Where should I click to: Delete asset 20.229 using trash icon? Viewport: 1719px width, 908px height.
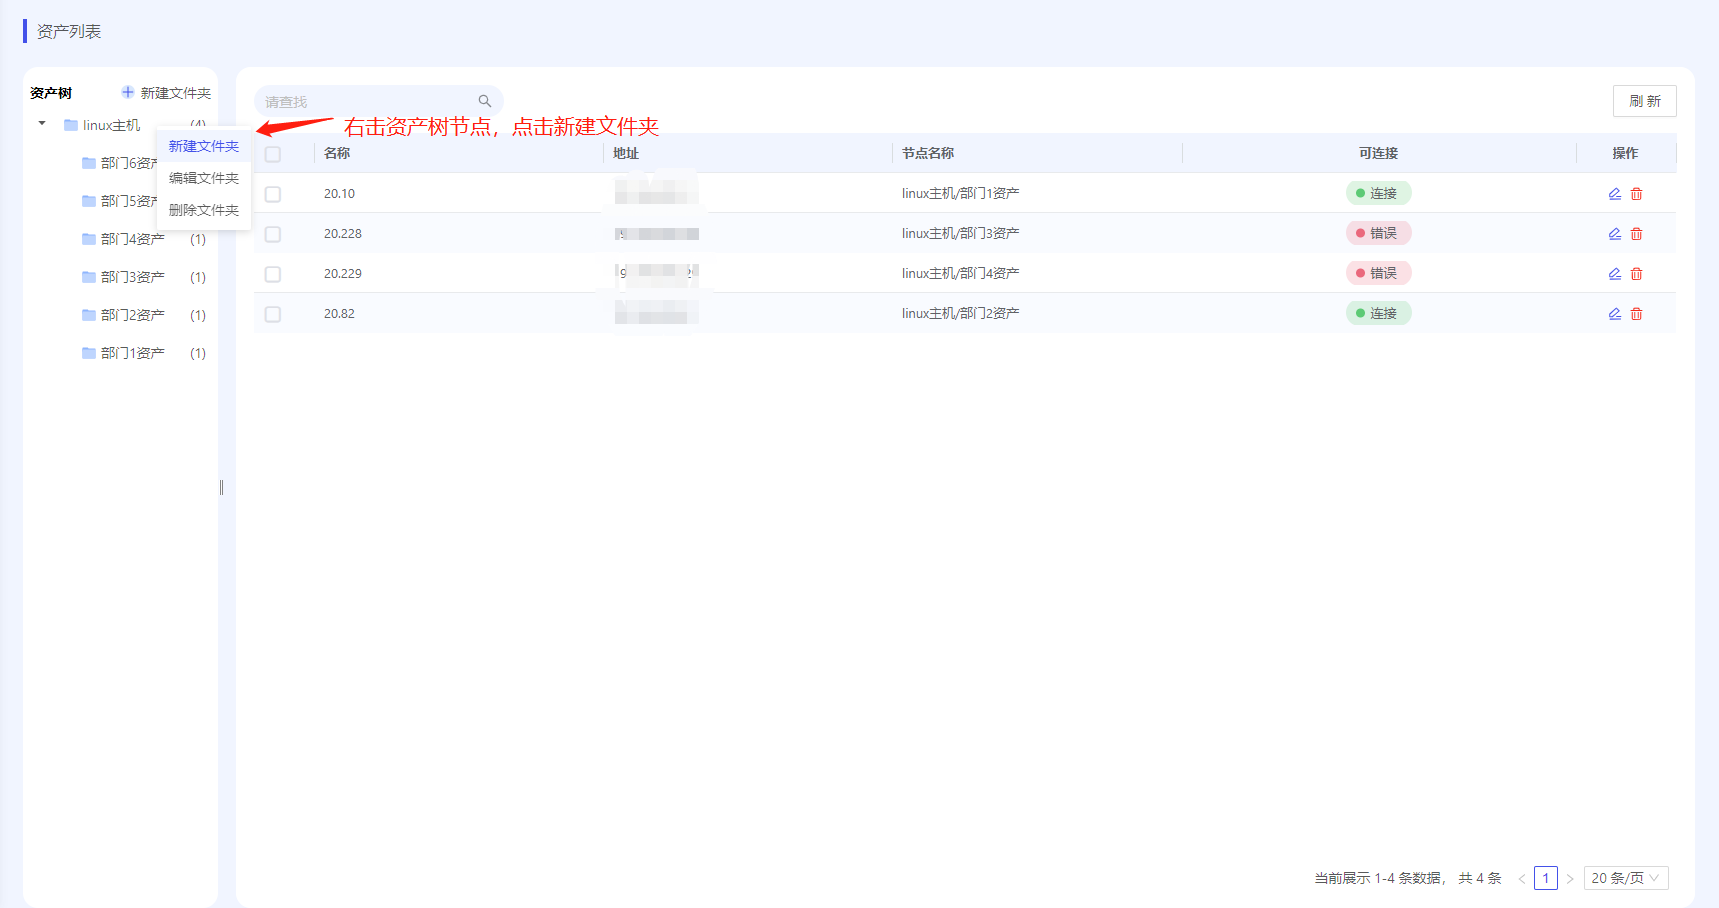pos(1636,274)
